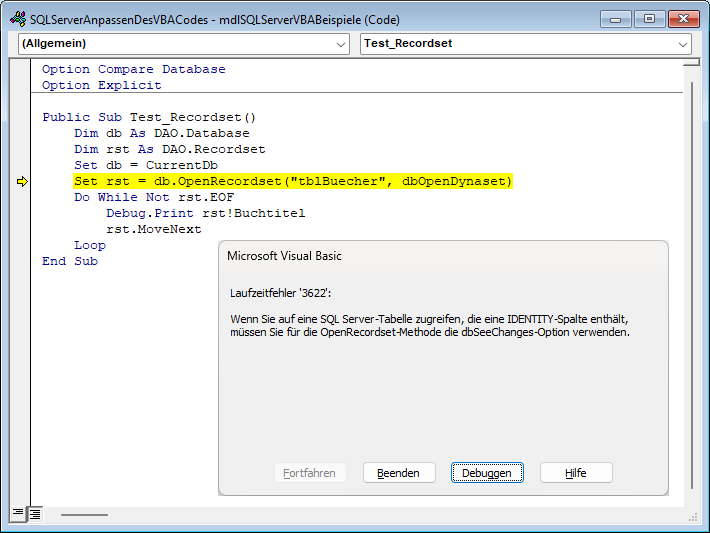This screenshot has width=710, height=533.
Task: Click the vertical scrollbar up arrow
Action: click(690, 66)
